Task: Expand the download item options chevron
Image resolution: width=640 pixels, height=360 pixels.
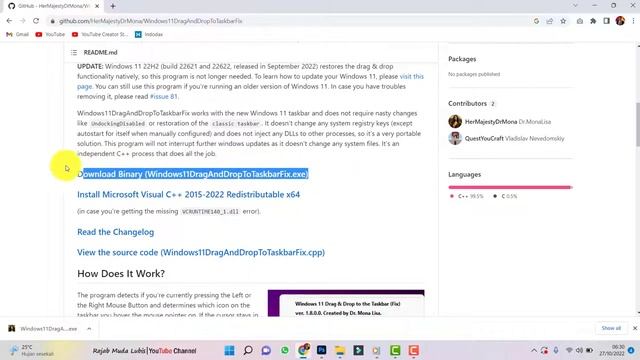Action: pyautogui.click(x=89, y=329)
